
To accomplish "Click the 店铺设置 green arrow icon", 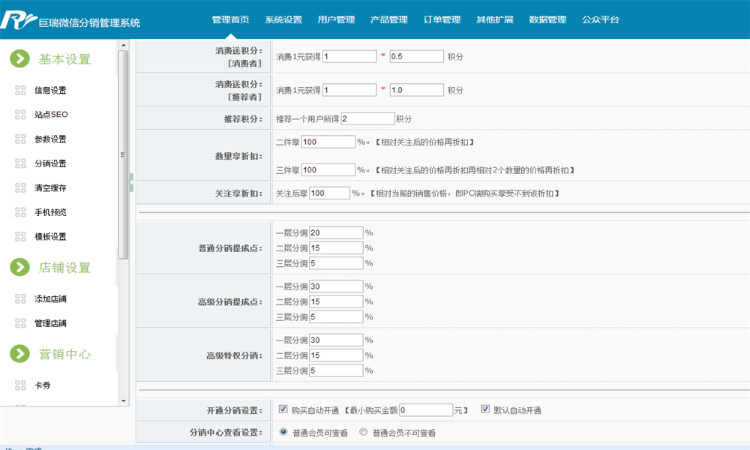I will point(20,267).
